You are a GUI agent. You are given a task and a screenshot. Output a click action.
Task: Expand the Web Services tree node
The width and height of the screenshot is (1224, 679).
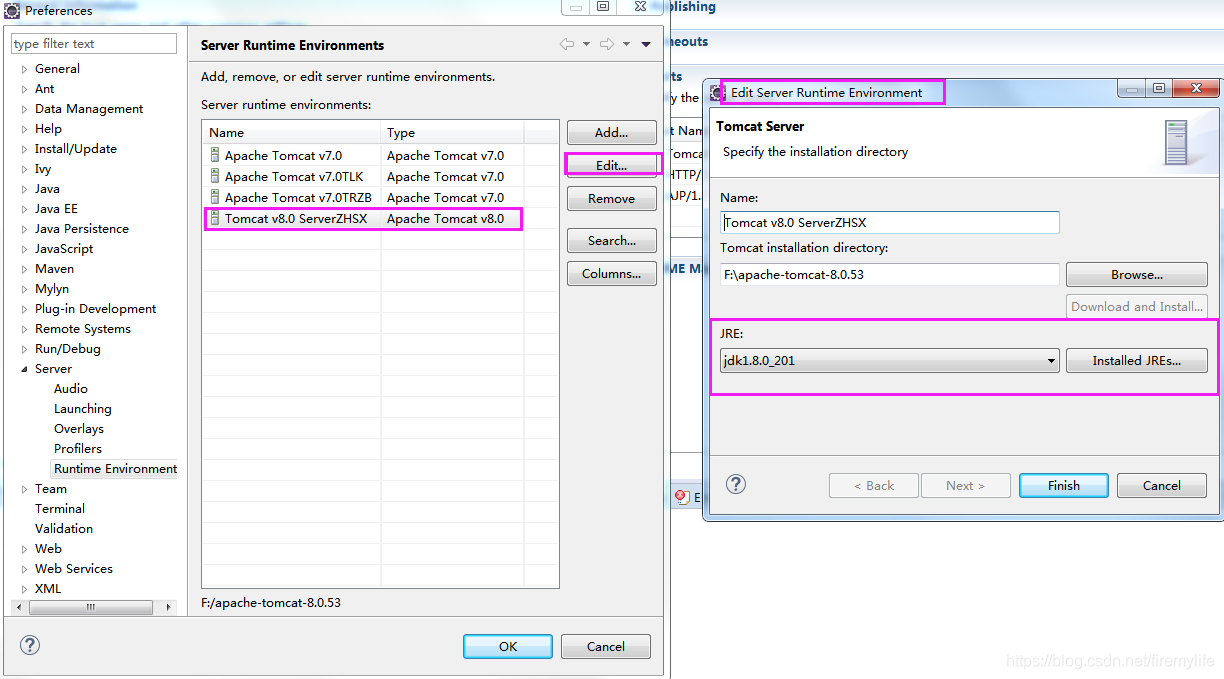click(25, 569)
